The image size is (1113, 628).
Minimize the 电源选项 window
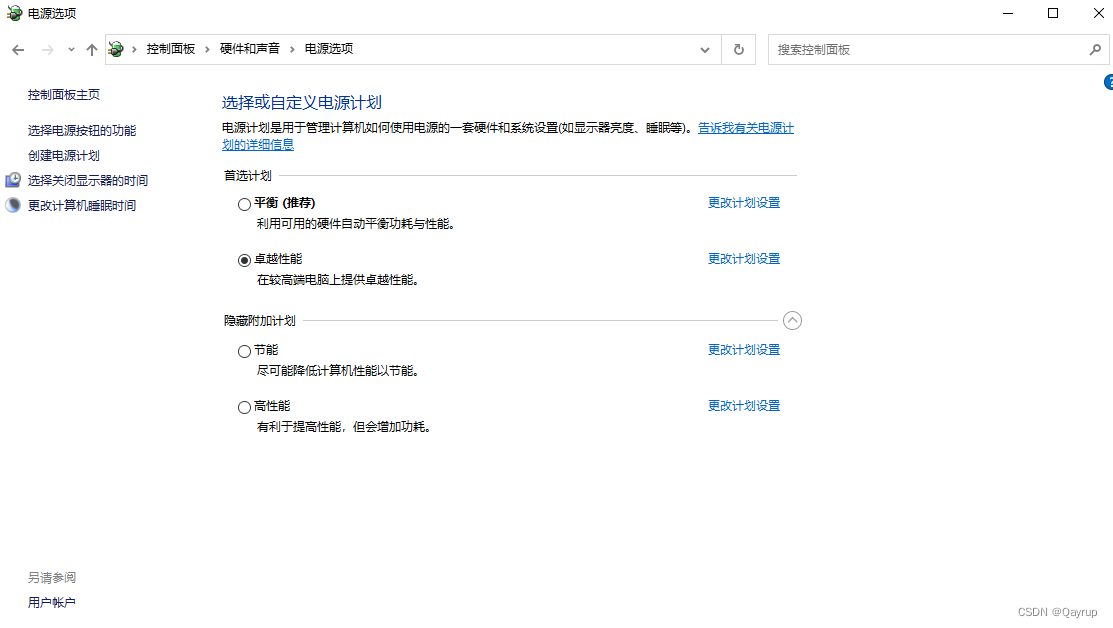(x=1008, y=13)
